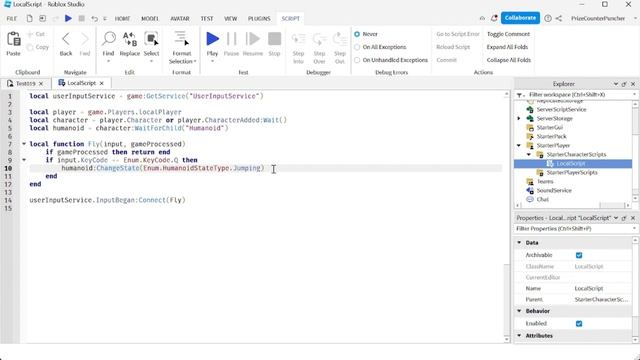640x360 pixels.
Task: Open the FILE menu
Action: point(12,19)
